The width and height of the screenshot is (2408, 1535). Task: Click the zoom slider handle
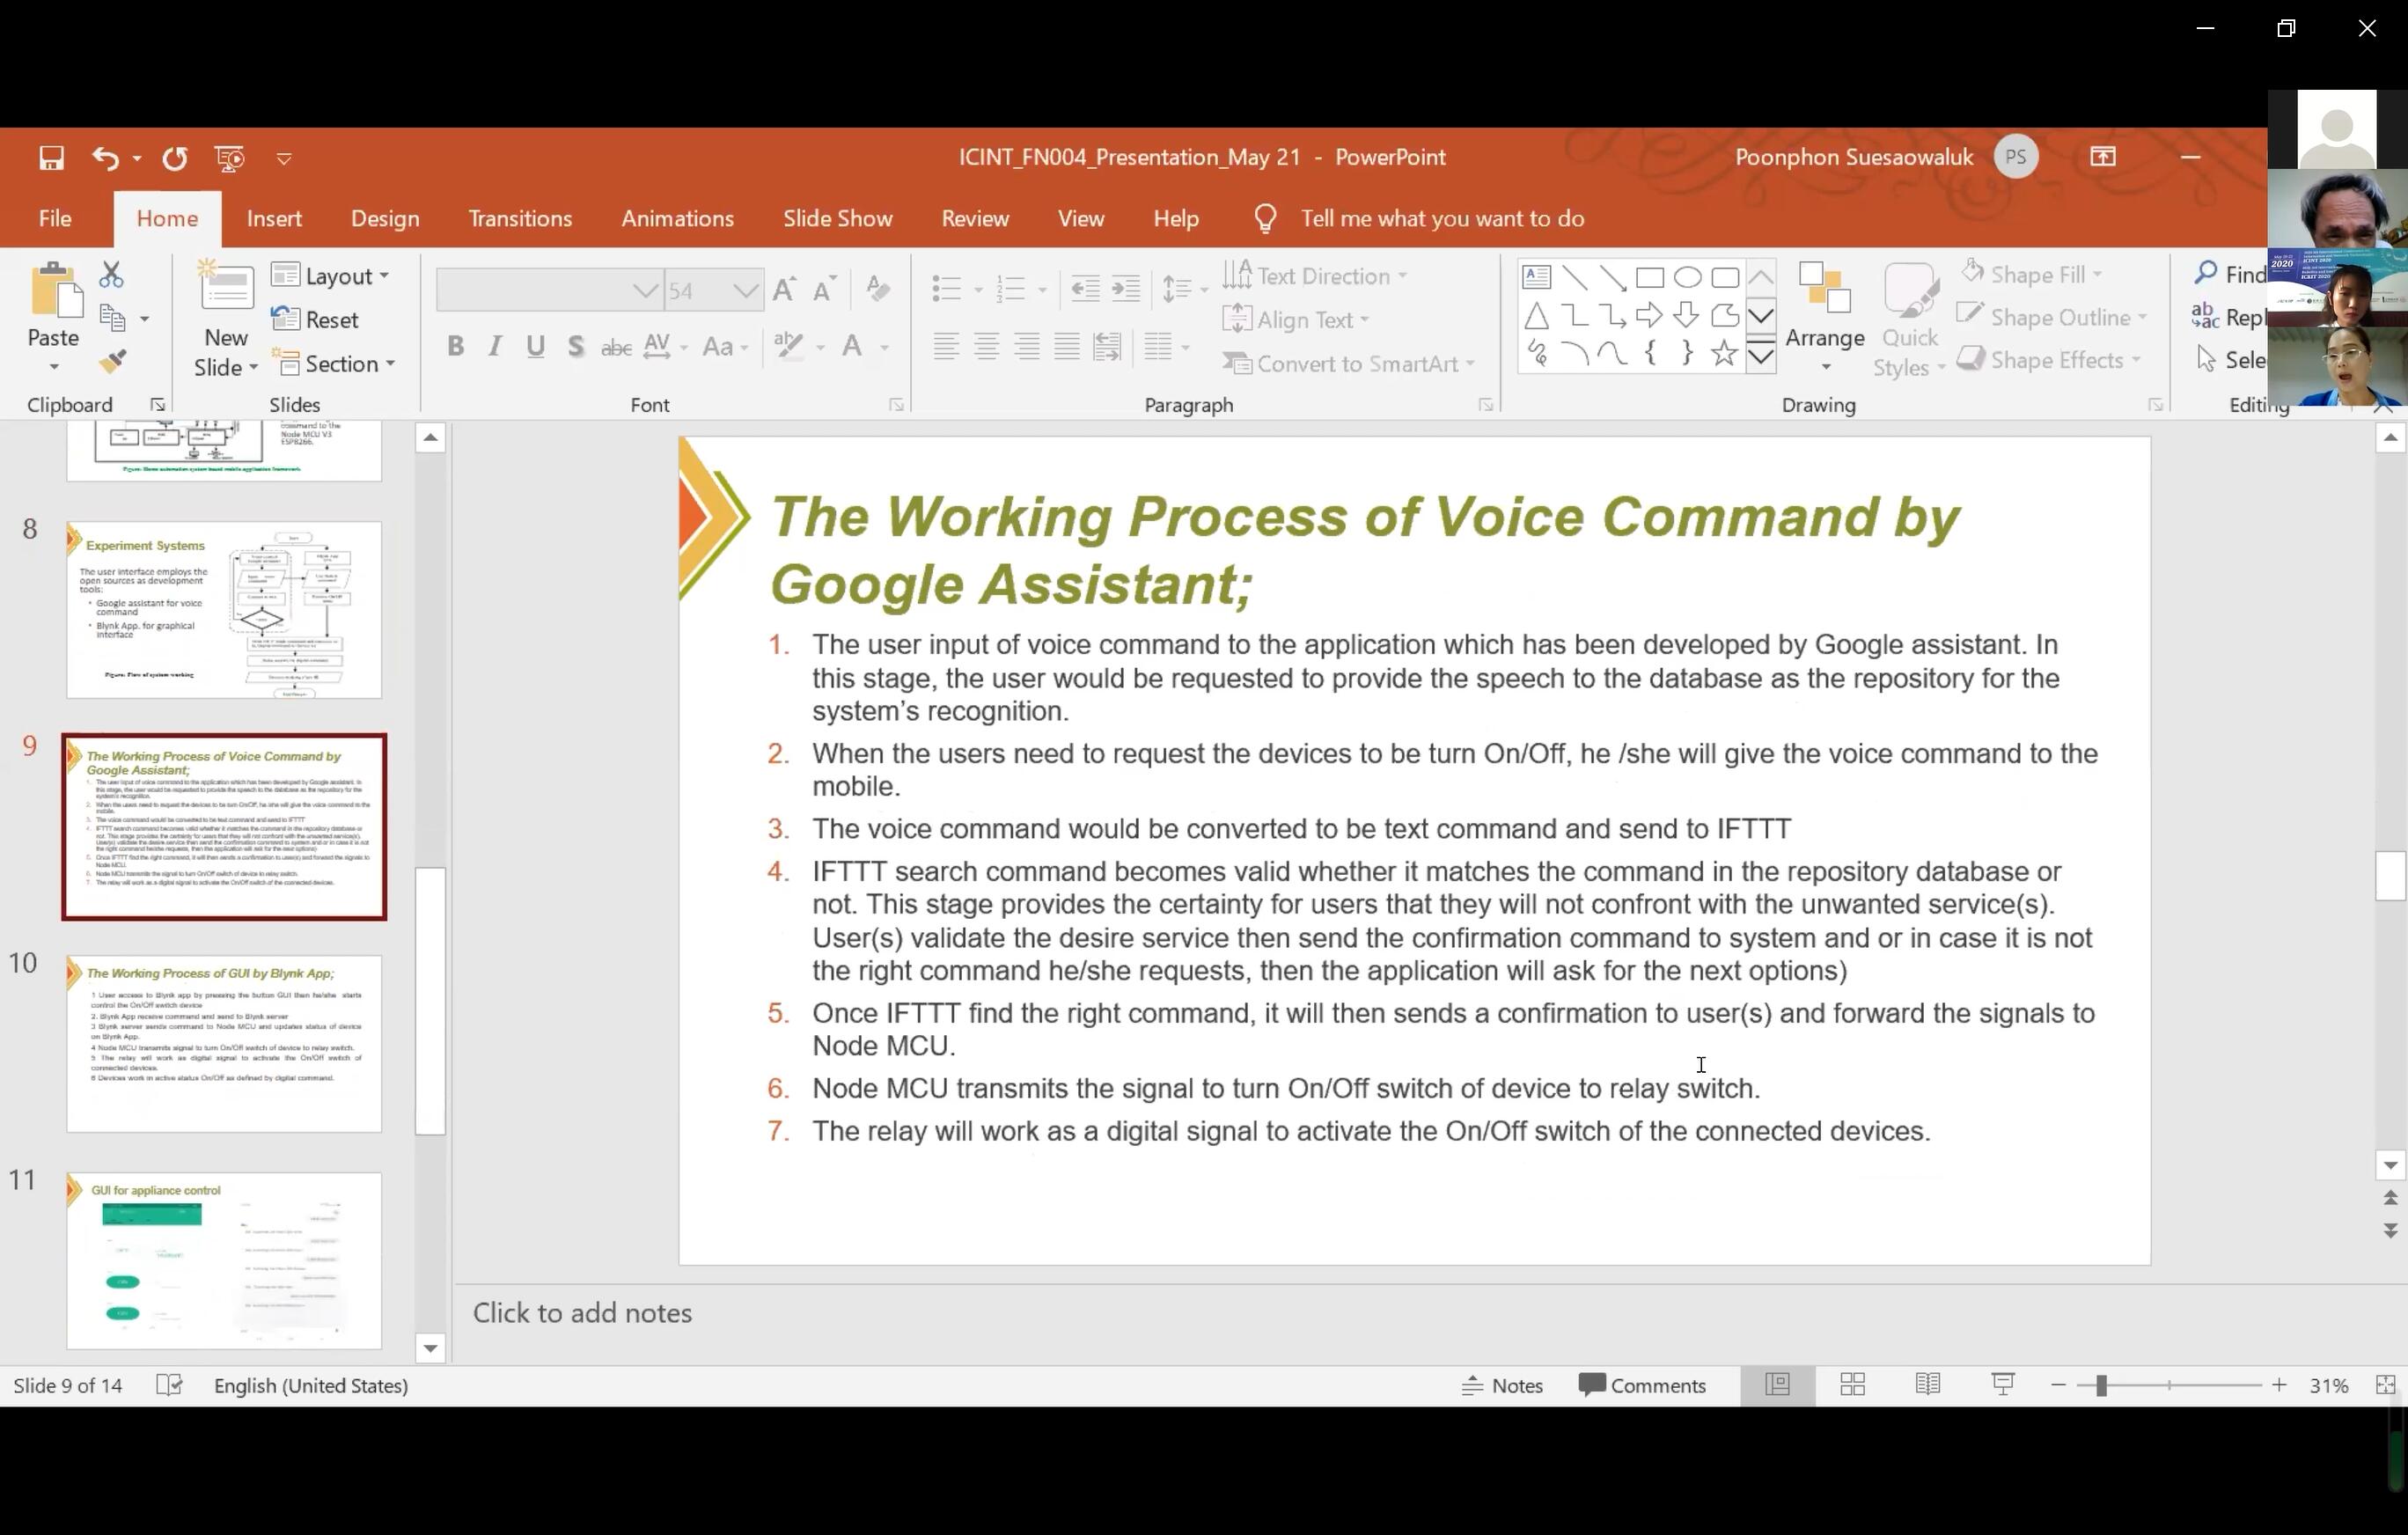2100,1386
